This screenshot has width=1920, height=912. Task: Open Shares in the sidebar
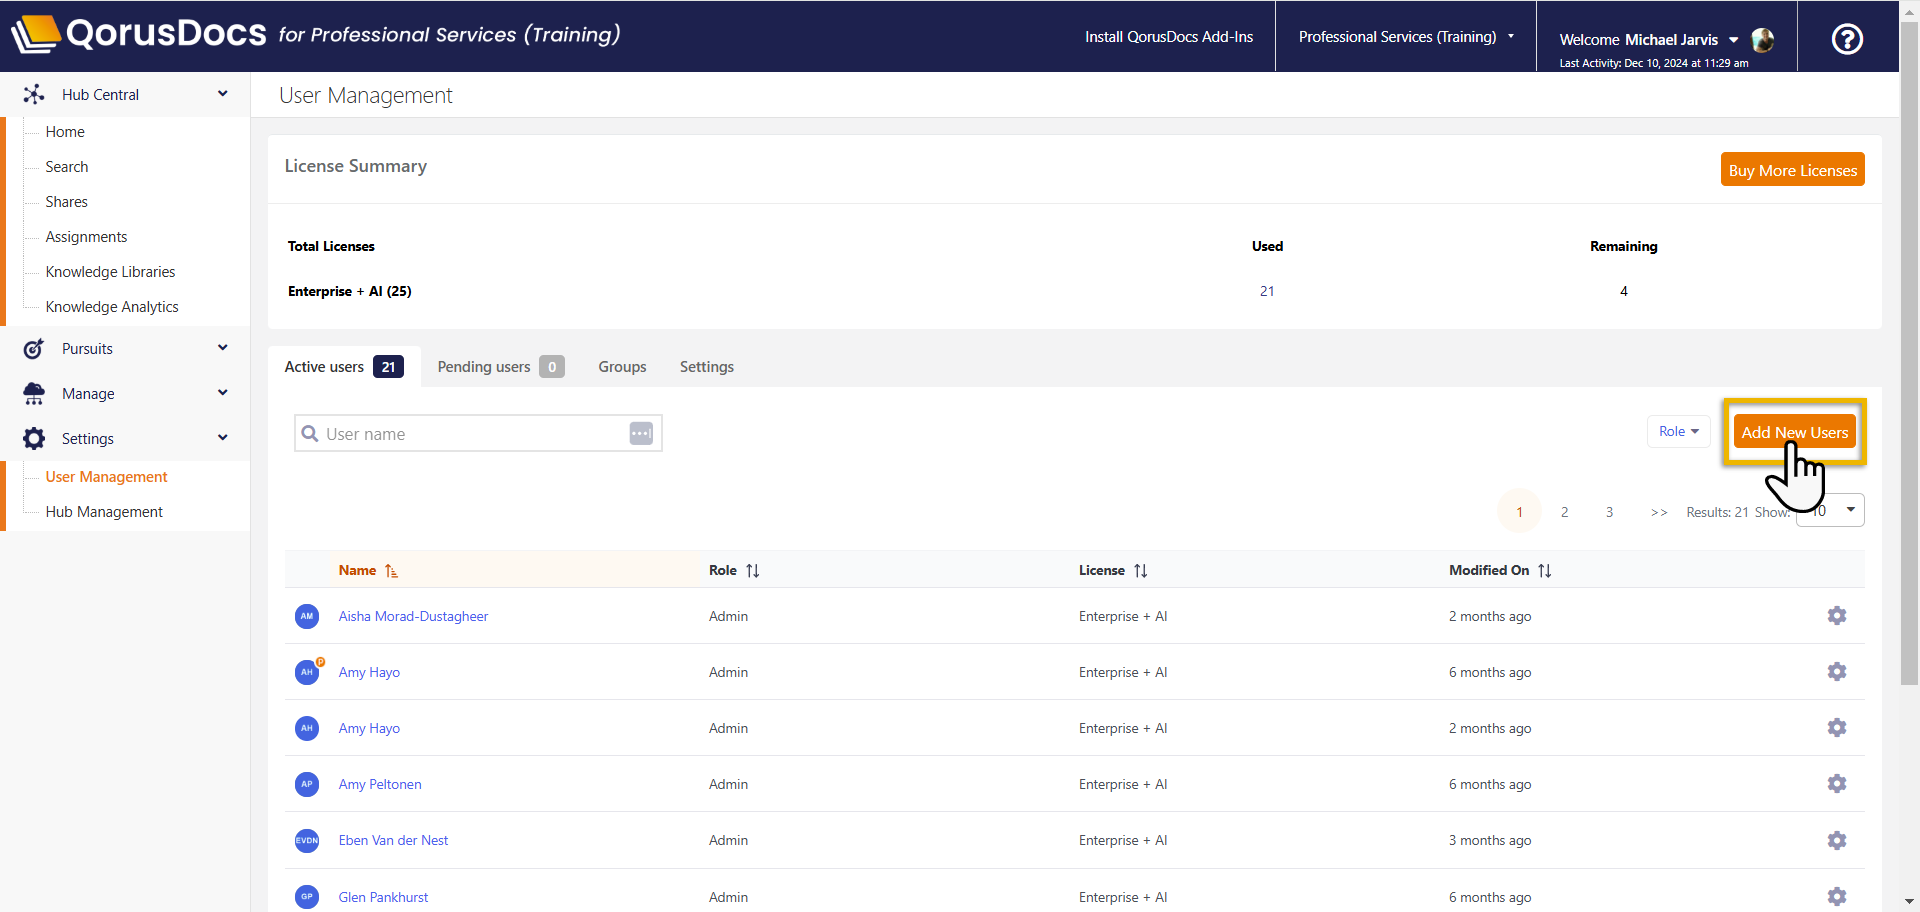pyautogui.click(x=67, y=202)
